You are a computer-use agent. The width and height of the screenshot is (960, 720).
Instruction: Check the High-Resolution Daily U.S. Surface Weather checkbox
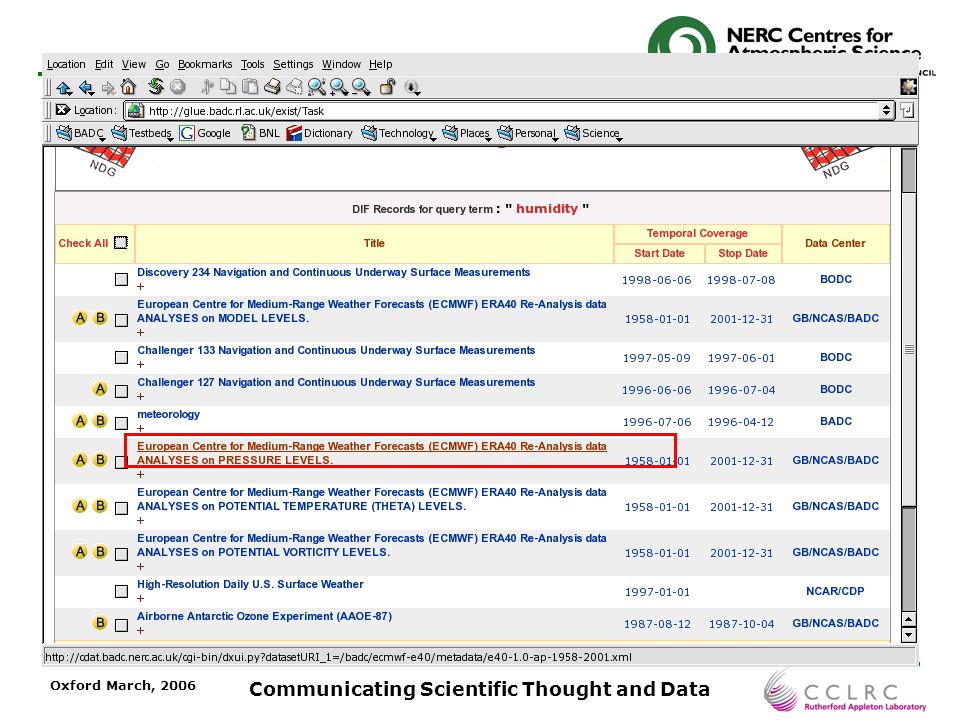pyautogui.click(x=121, y=591)
